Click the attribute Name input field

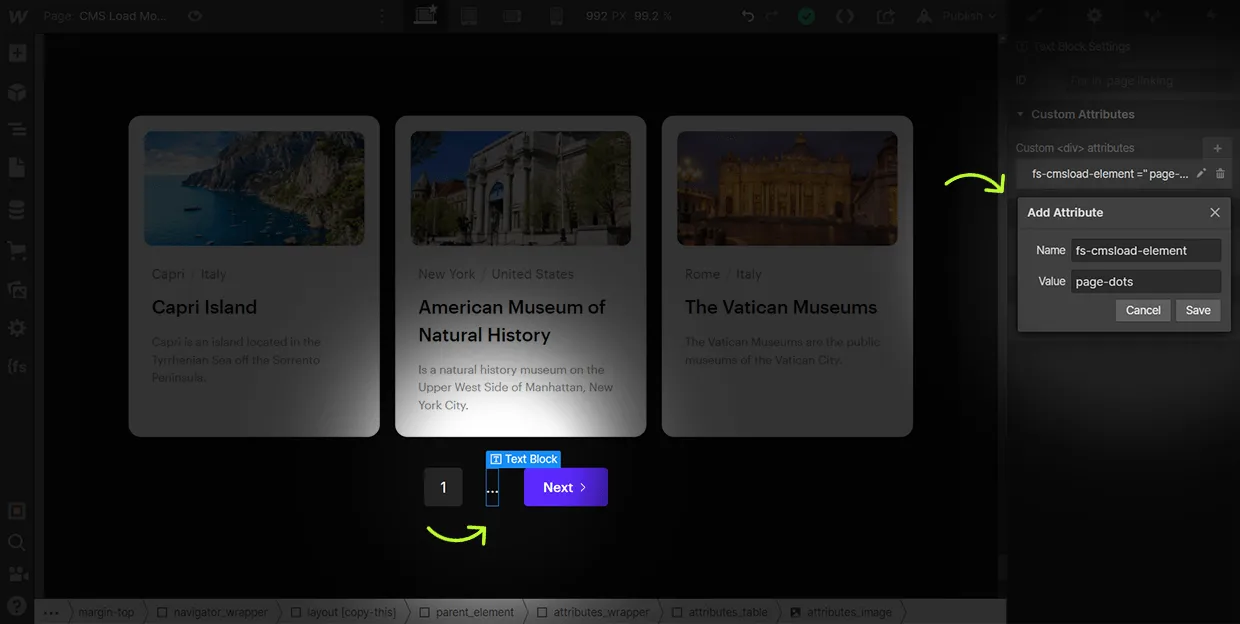click(1146, 250)
